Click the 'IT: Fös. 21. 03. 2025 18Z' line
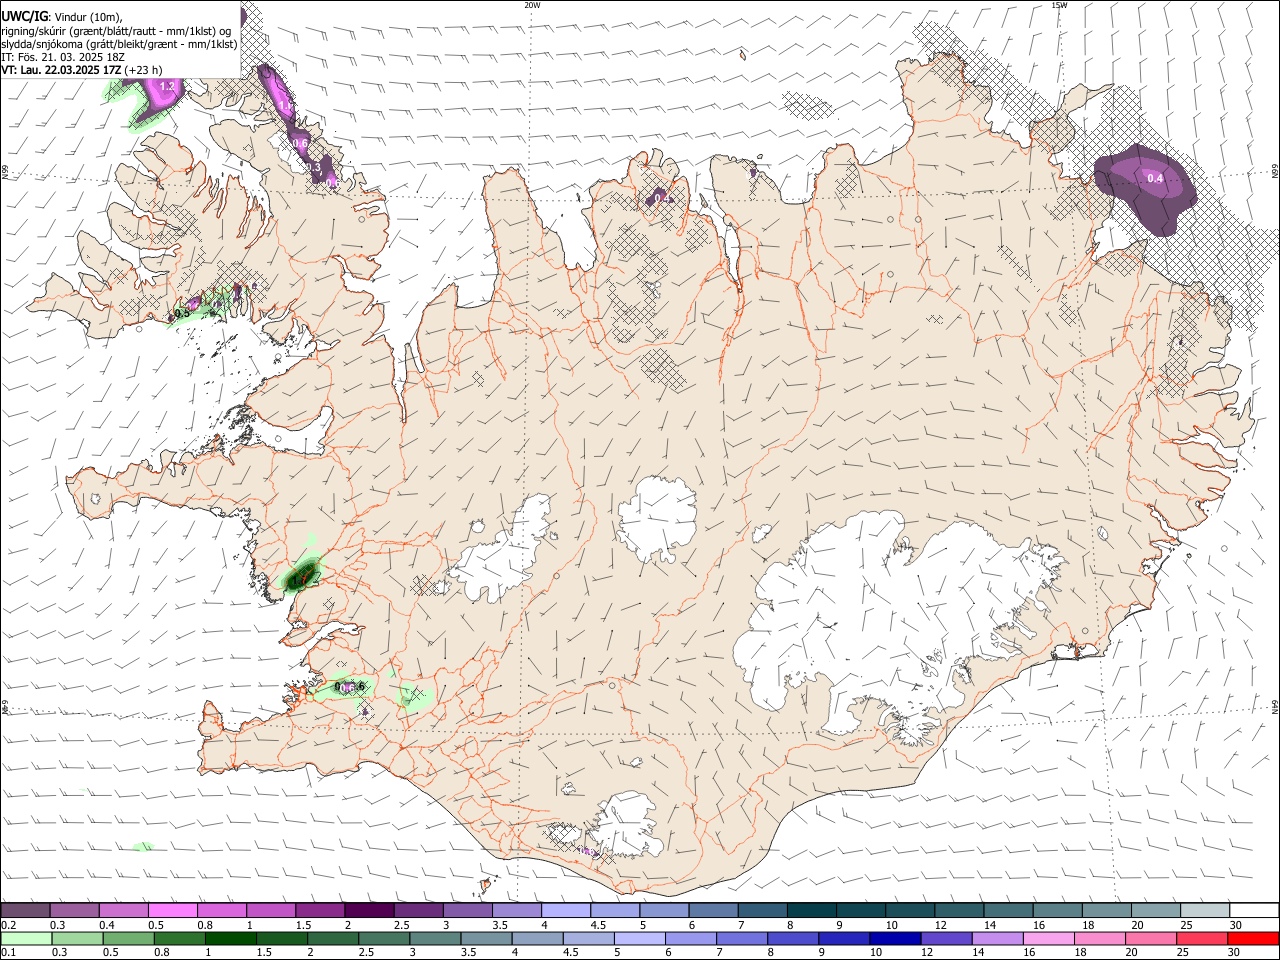The image size is (1280, 960). [x=61, y=57]
